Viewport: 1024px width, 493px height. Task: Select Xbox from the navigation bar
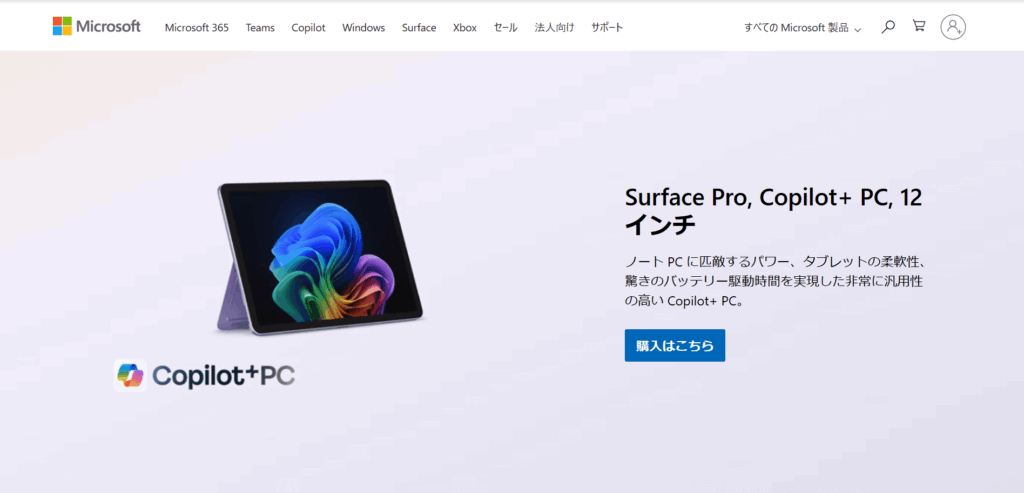coord(464,27)
